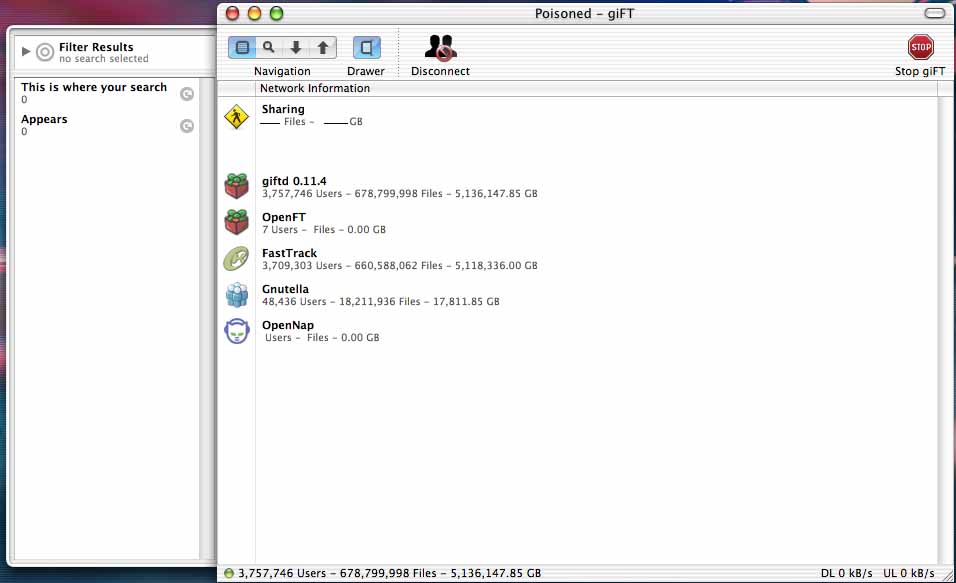Select the 'OpenFT' network row

577,223
